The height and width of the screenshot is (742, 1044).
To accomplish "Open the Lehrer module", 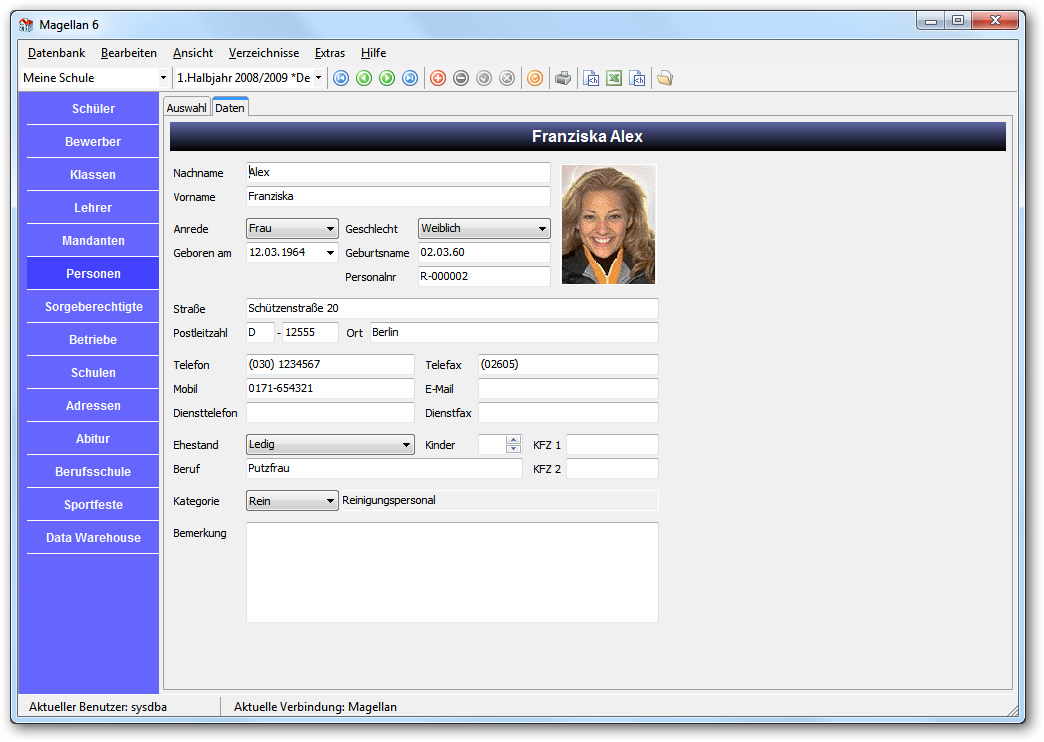I will click(93, 208).
